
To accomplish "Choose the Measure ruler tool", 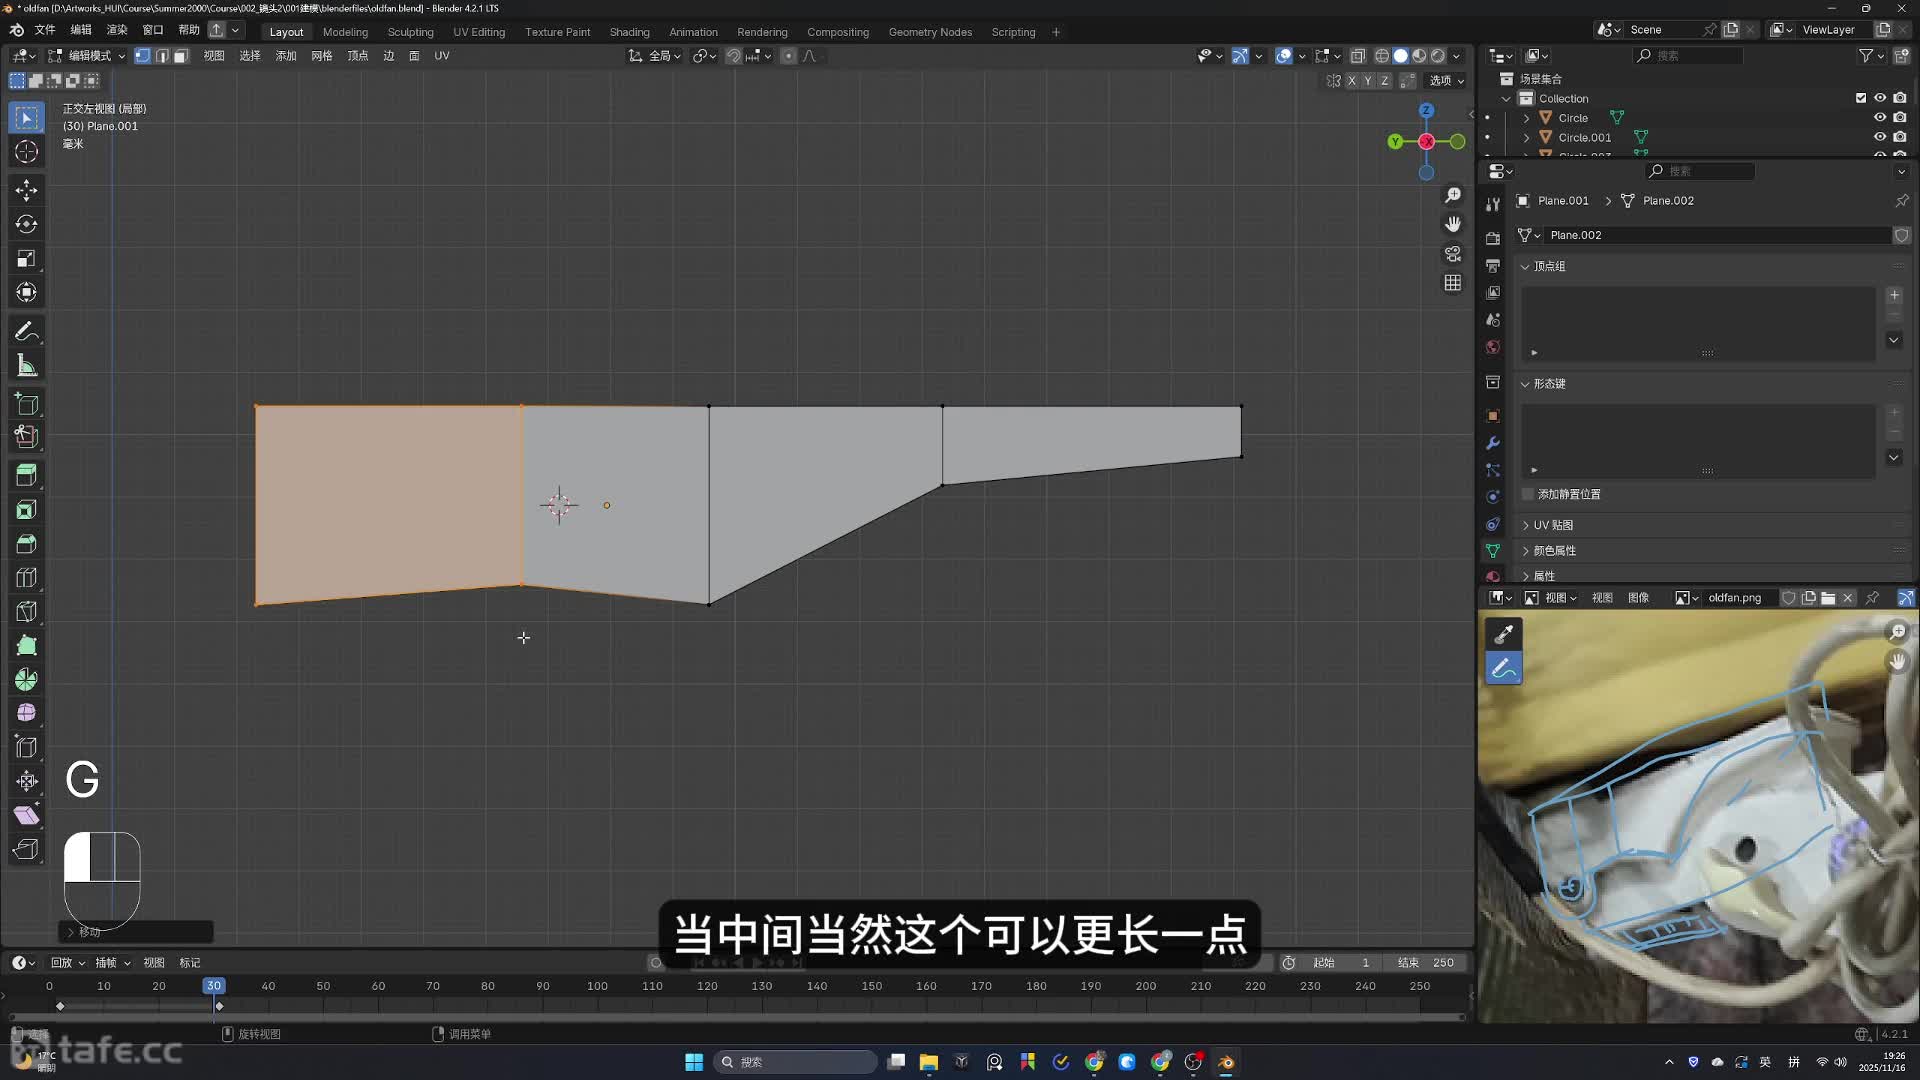I will tap(27, 366).
